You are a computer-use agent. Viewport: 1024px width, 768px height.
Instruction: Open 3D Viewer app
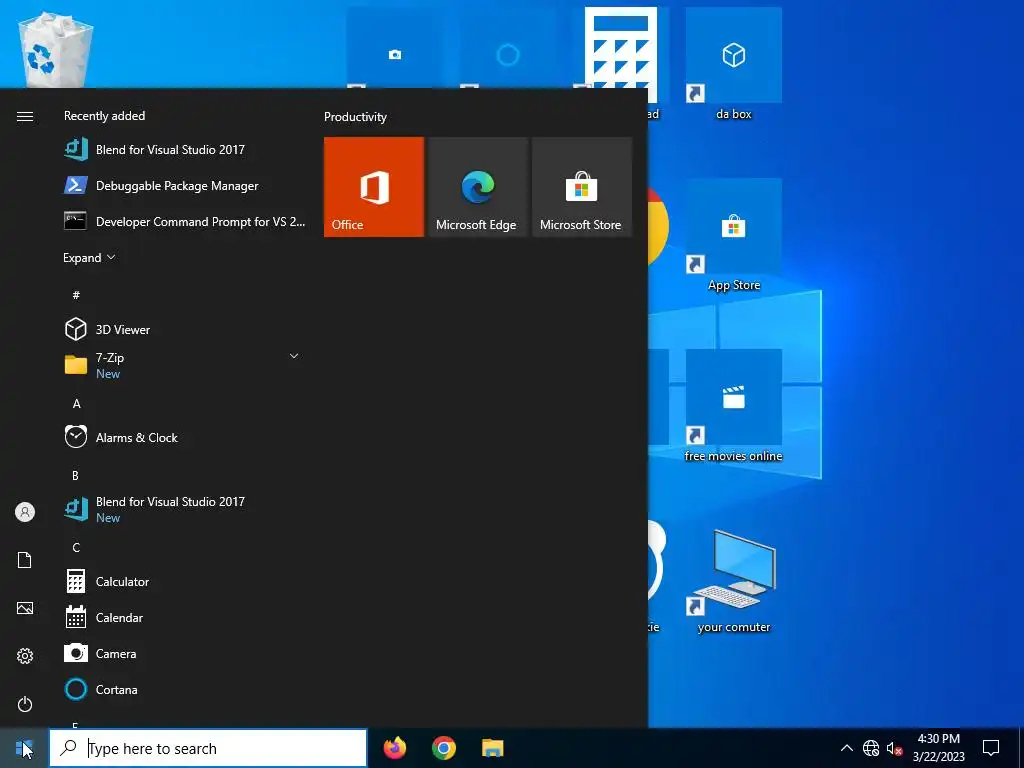185,329
